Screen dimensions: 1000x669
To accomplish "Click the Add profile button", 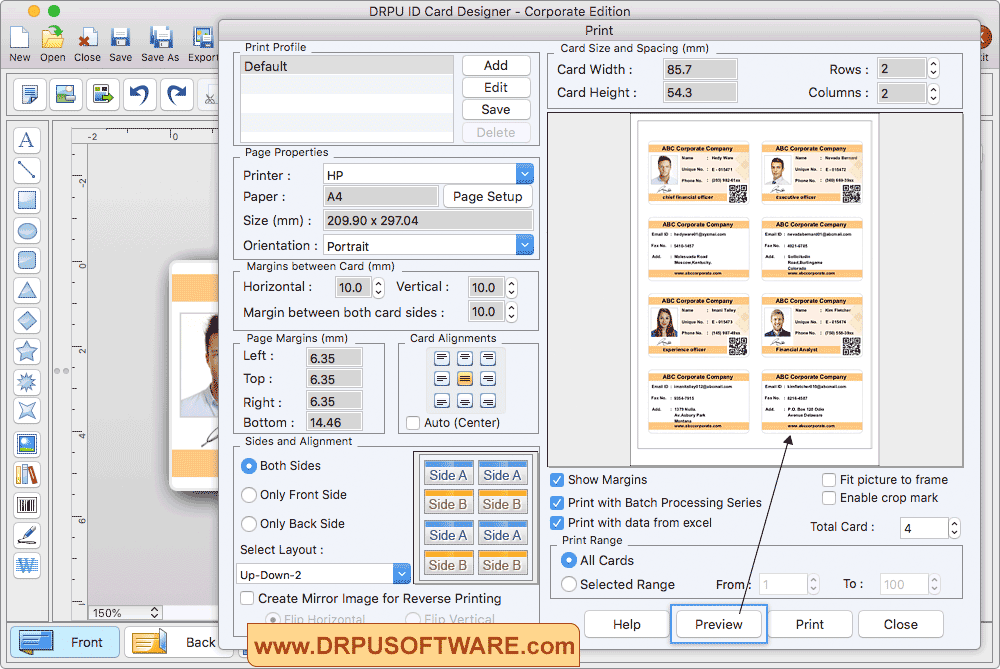I will pyautogui.click(x=496, y=65).
